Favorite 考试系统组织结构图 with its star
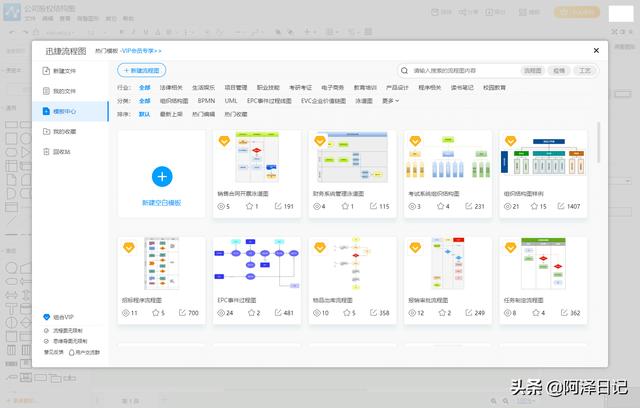The height and width of the screenshot is (408, 640). pos(440,206)
